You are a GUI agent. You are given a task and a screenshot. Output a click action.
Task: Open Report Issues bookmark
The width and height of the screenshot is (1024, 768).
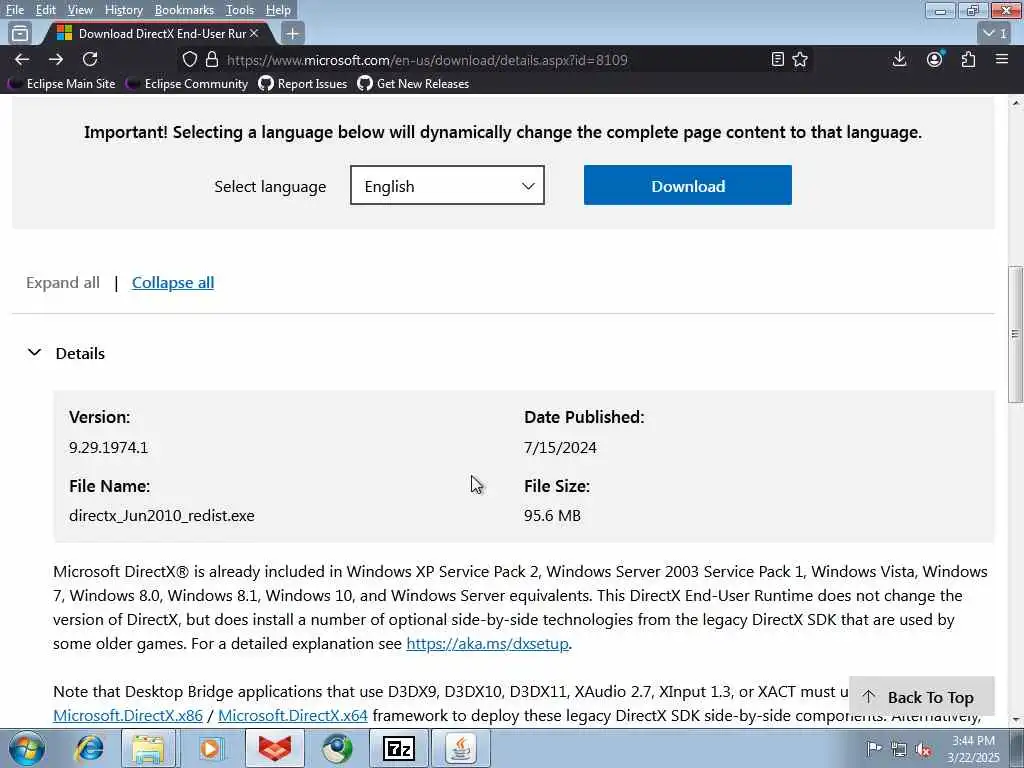pyautogui.click(x=303, y=84)
